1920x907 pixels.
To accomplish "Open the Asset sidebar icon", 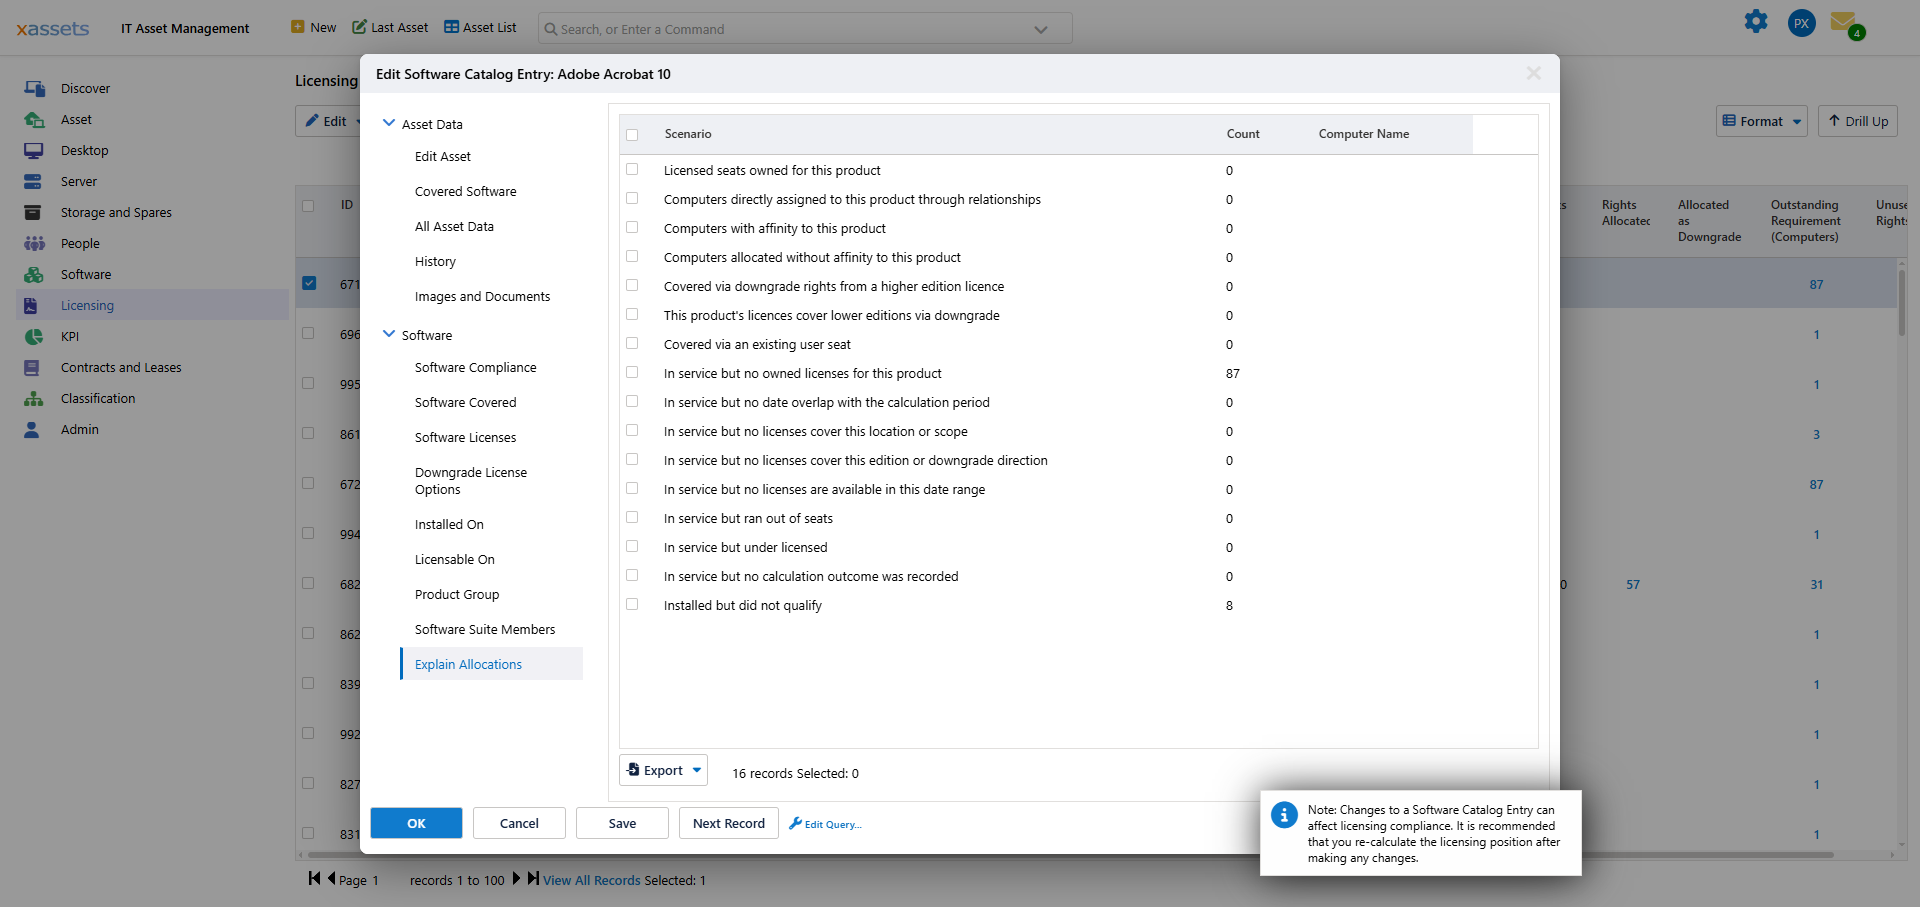I will (34, 120).
